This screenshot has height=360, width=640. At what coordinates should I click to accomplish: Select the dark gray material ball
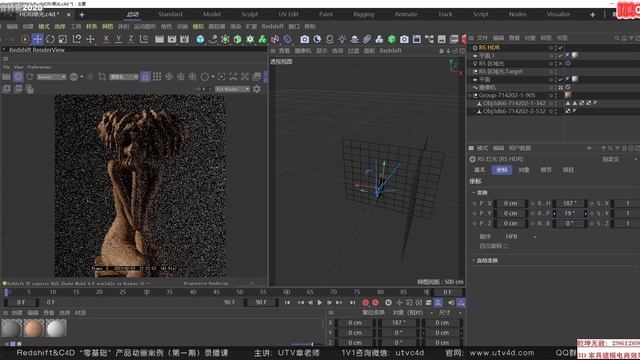(11, 328)
